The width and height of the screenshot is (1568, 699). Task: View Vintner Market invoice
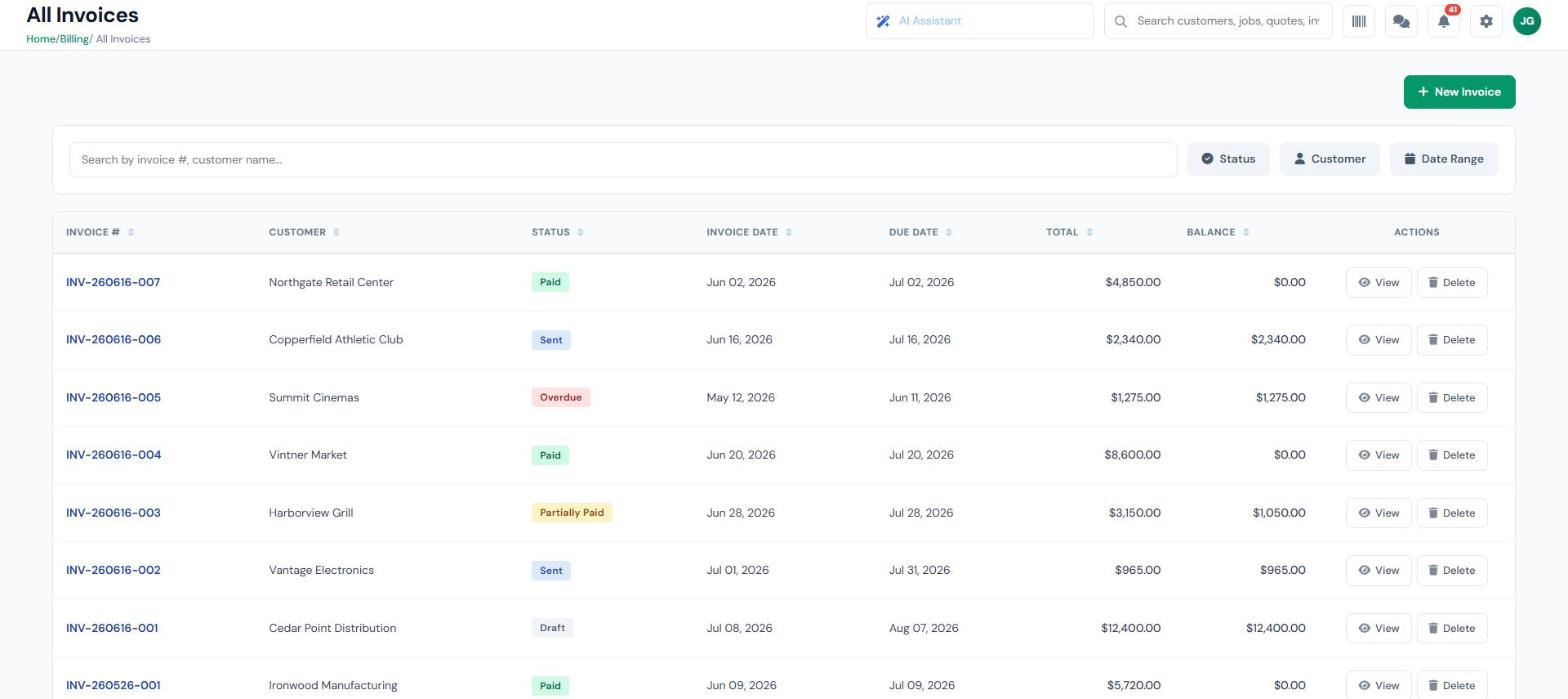tap(1378, 455)
